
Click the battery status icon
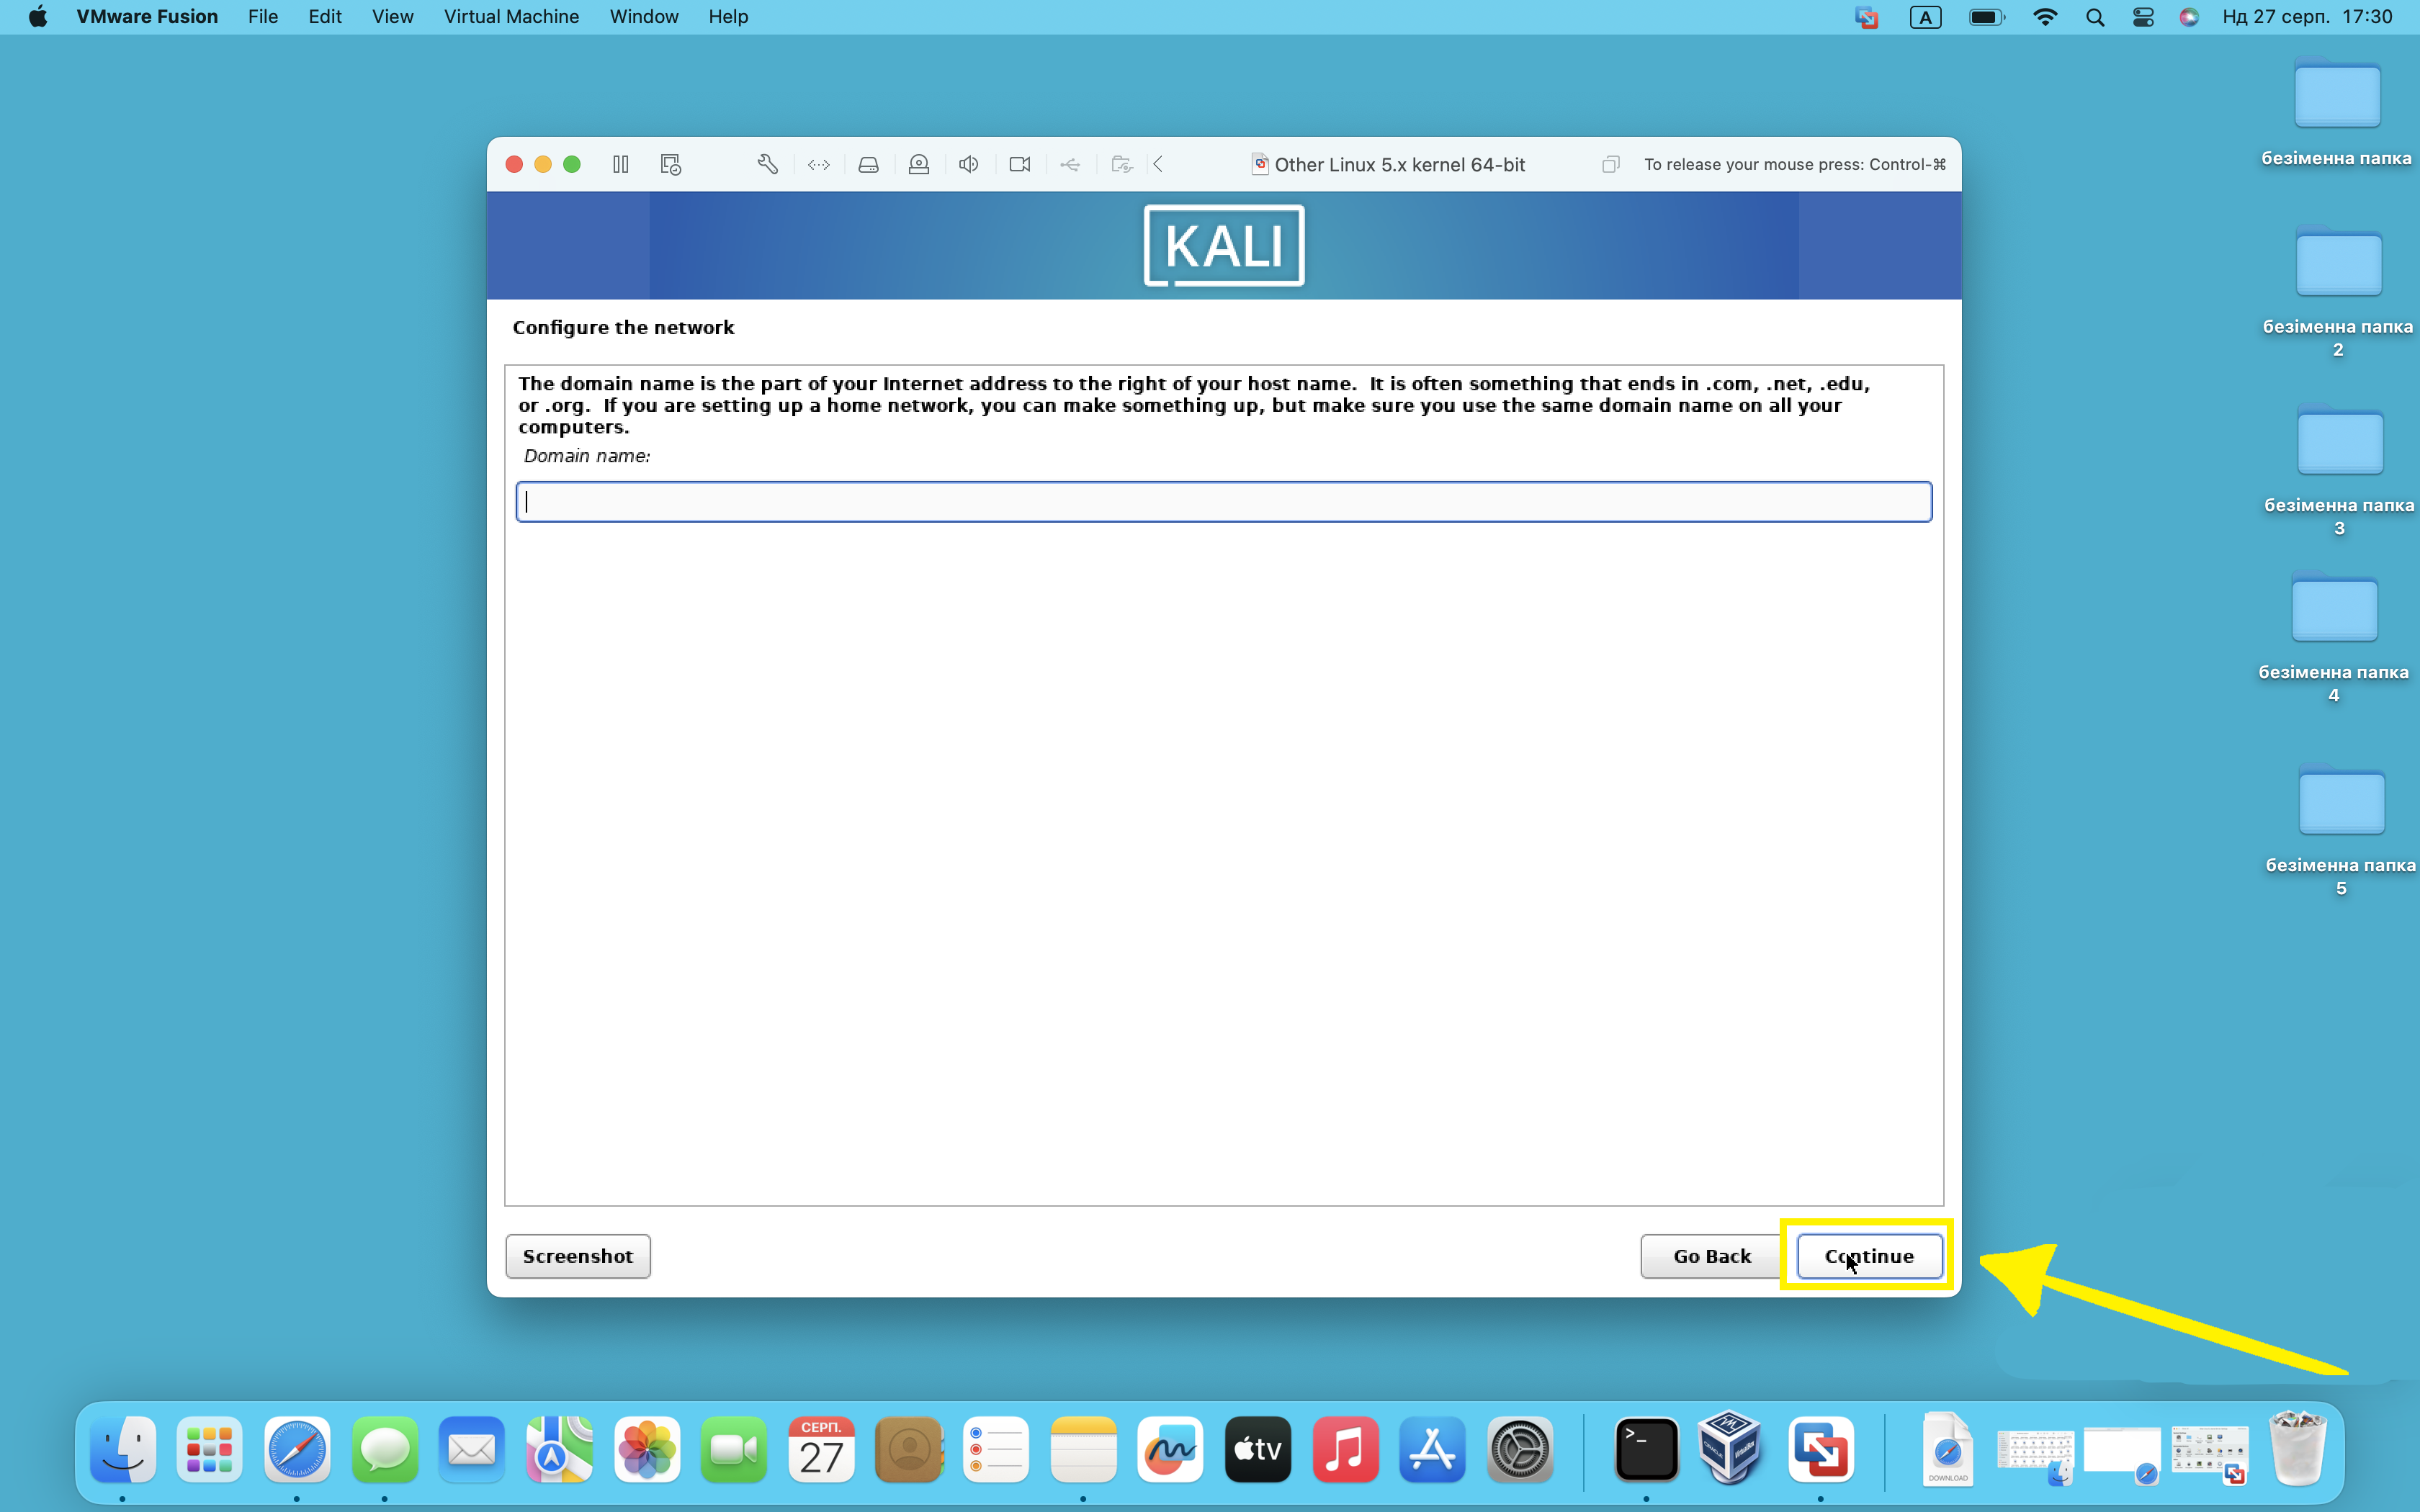click(1987, 17)
